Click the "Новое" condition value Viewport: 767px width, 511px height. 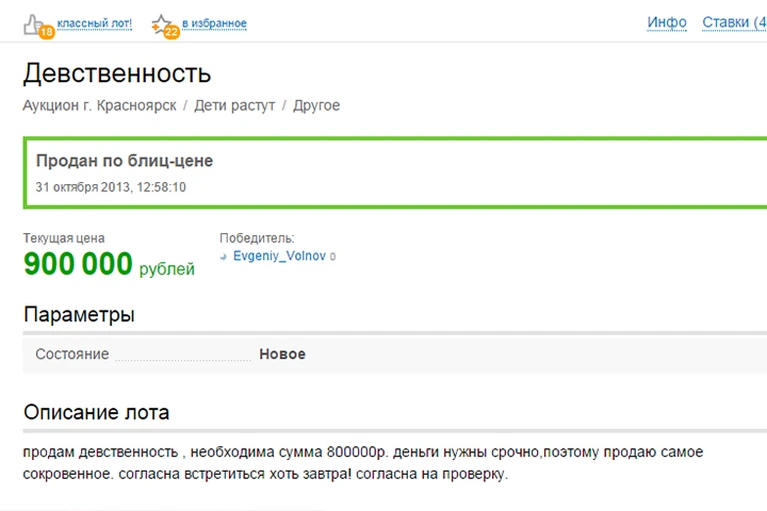pos(282,354)
